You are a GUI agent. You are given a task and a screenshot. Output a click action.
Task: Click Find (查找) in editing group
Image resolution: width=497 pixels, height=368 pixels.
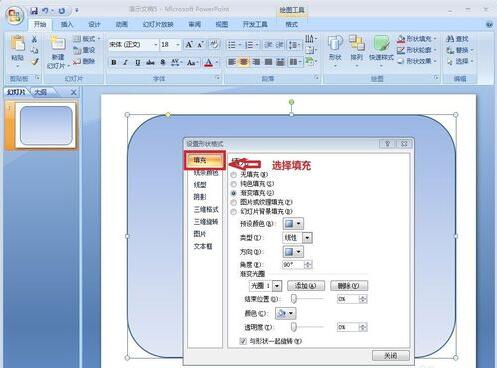pyautogui.click(x=458, y=39)
